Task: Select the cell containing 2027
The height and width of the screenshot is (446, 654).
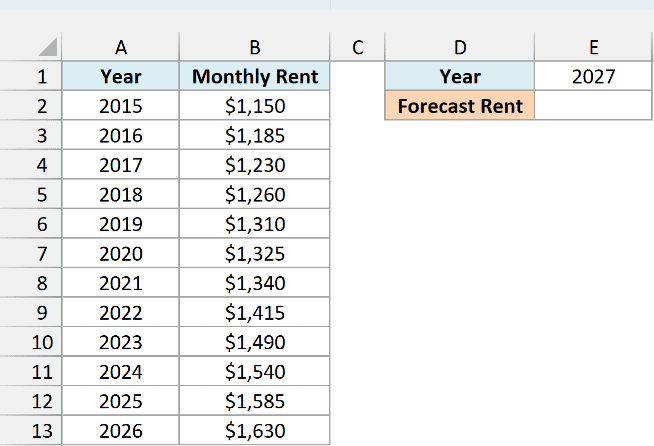Action: pos(594,76)
